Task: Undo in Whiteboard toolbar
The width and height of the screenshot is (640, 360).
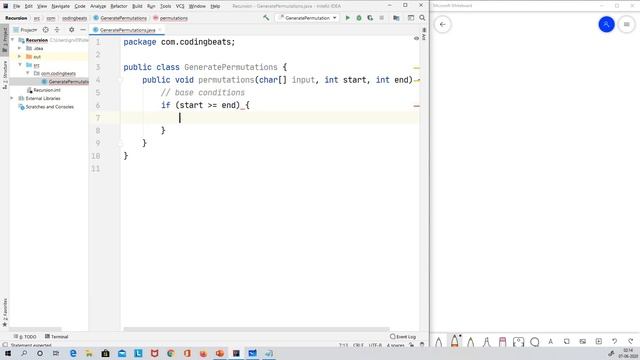Action: coord(614,341)
